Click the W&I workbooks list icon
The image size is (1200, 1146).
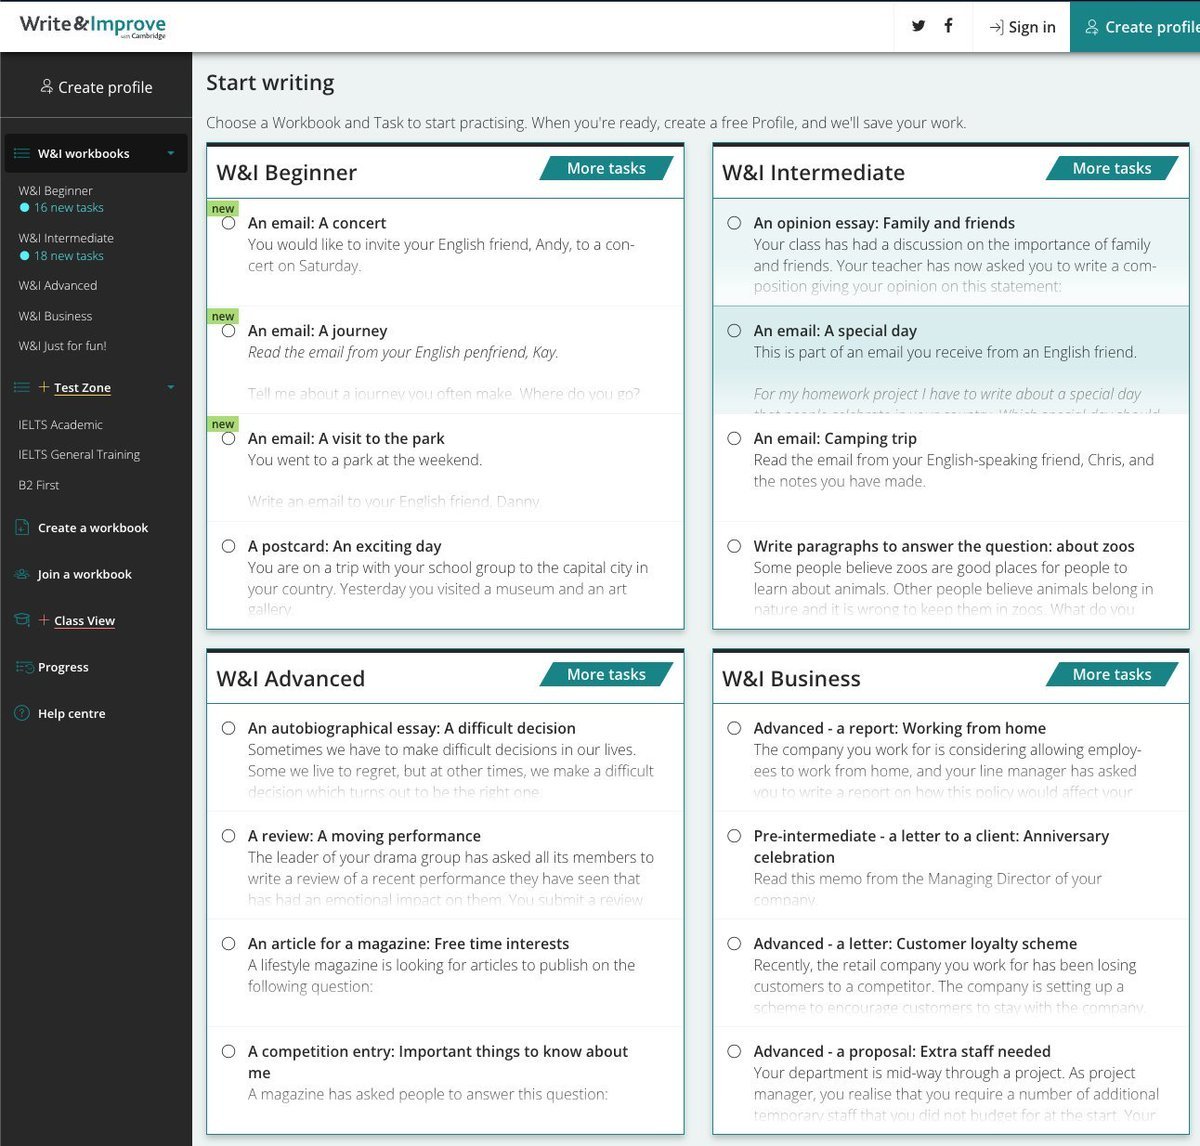point(22,153)
